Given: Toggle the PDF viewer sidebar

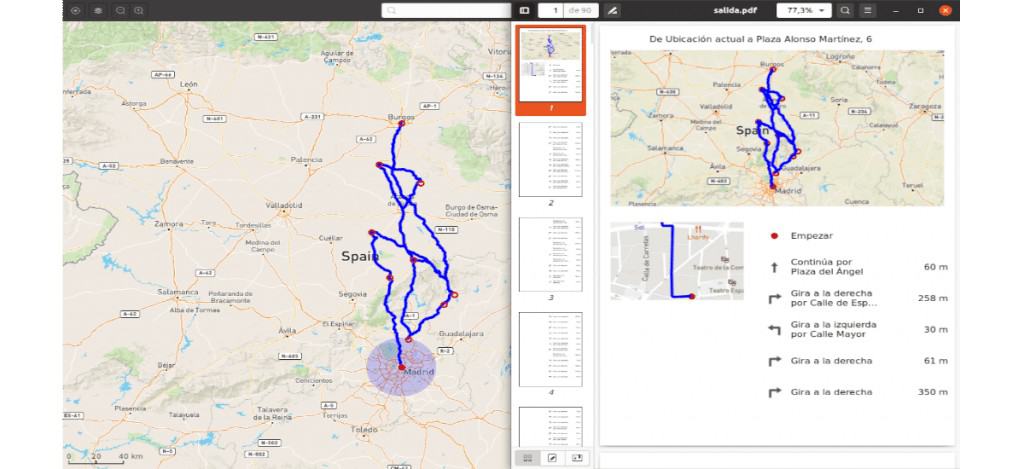Looking at the screenshot, I should tap(524, 10).
